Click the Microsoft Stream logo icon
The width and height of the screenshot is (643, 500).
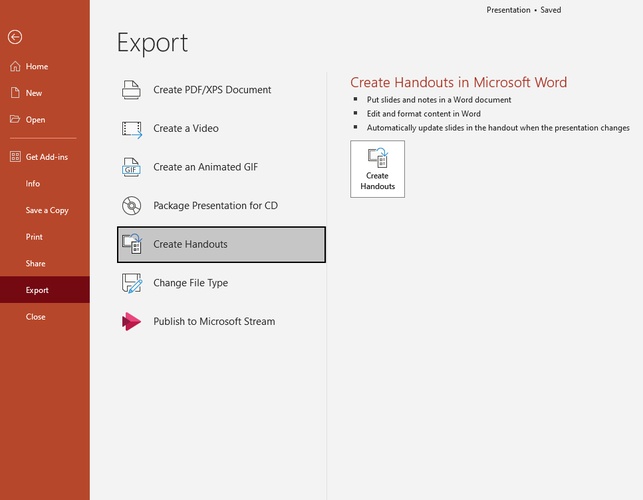tap(131, 321)
